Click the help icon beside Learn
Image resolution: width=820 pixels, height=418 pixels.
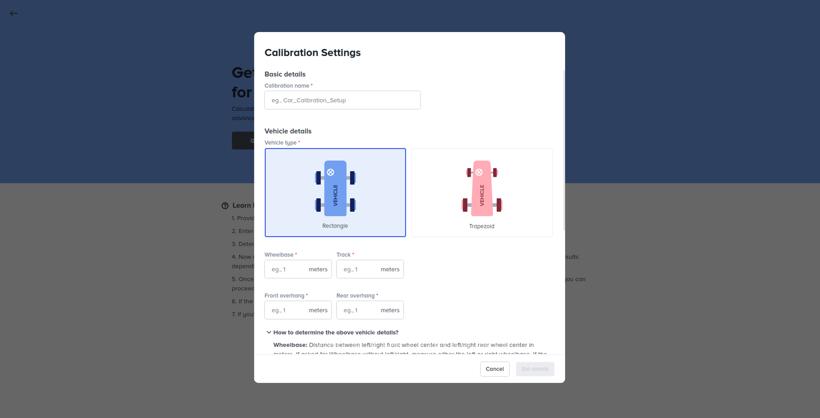225,206
